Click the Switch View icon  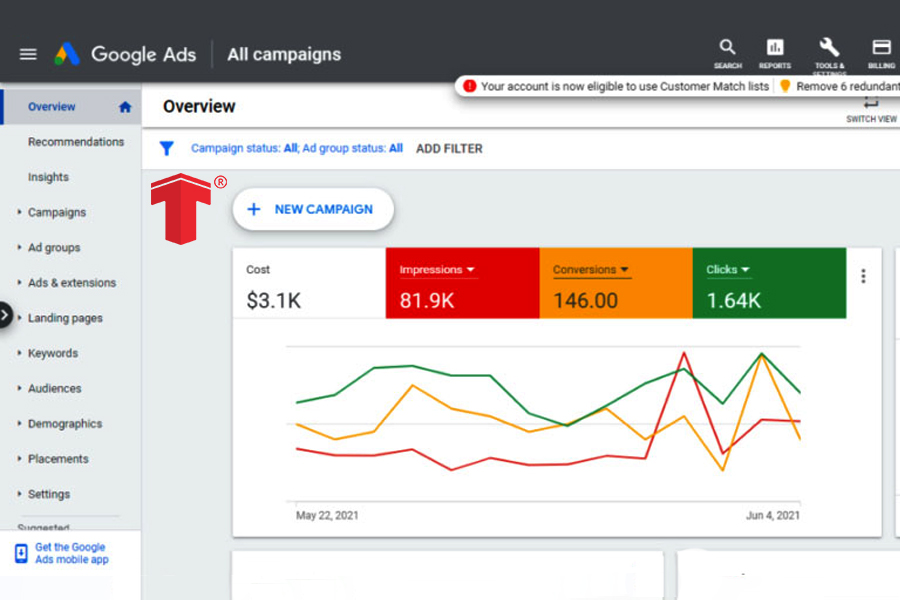(x=871, y=105)
